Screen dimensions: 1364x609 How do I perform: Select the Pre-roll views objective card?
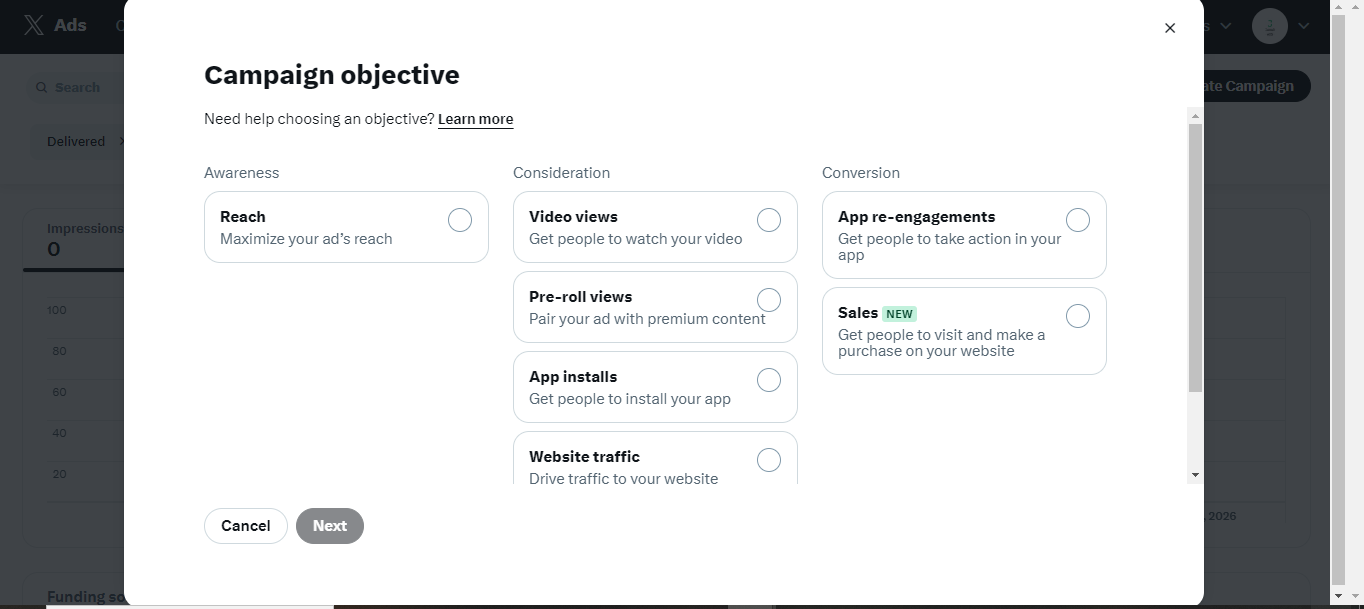pyautogui.click(x=655, y=307)
